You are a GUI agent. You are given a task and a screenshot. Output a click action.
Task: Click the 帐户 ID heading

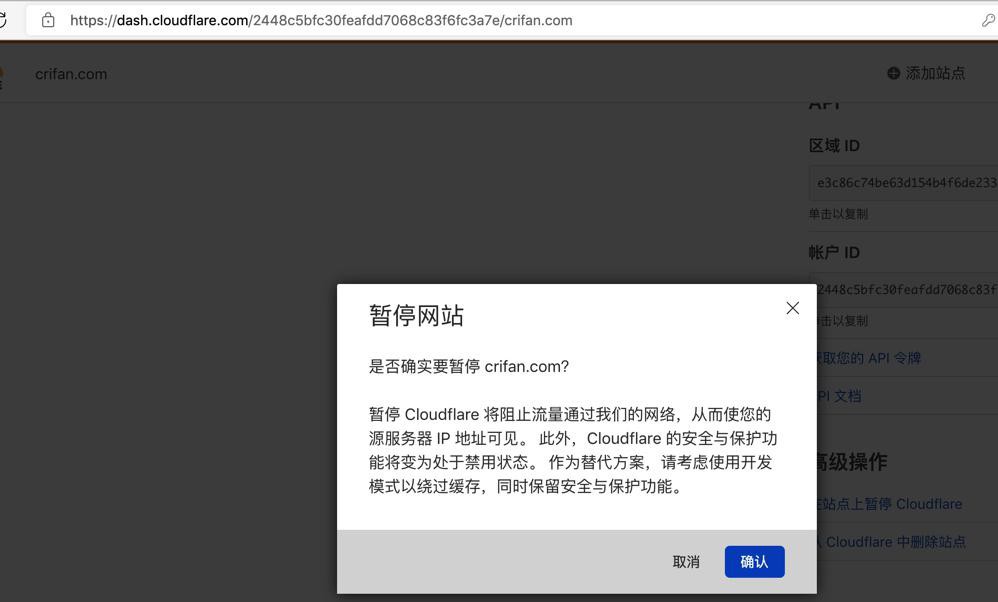[834, 253]
